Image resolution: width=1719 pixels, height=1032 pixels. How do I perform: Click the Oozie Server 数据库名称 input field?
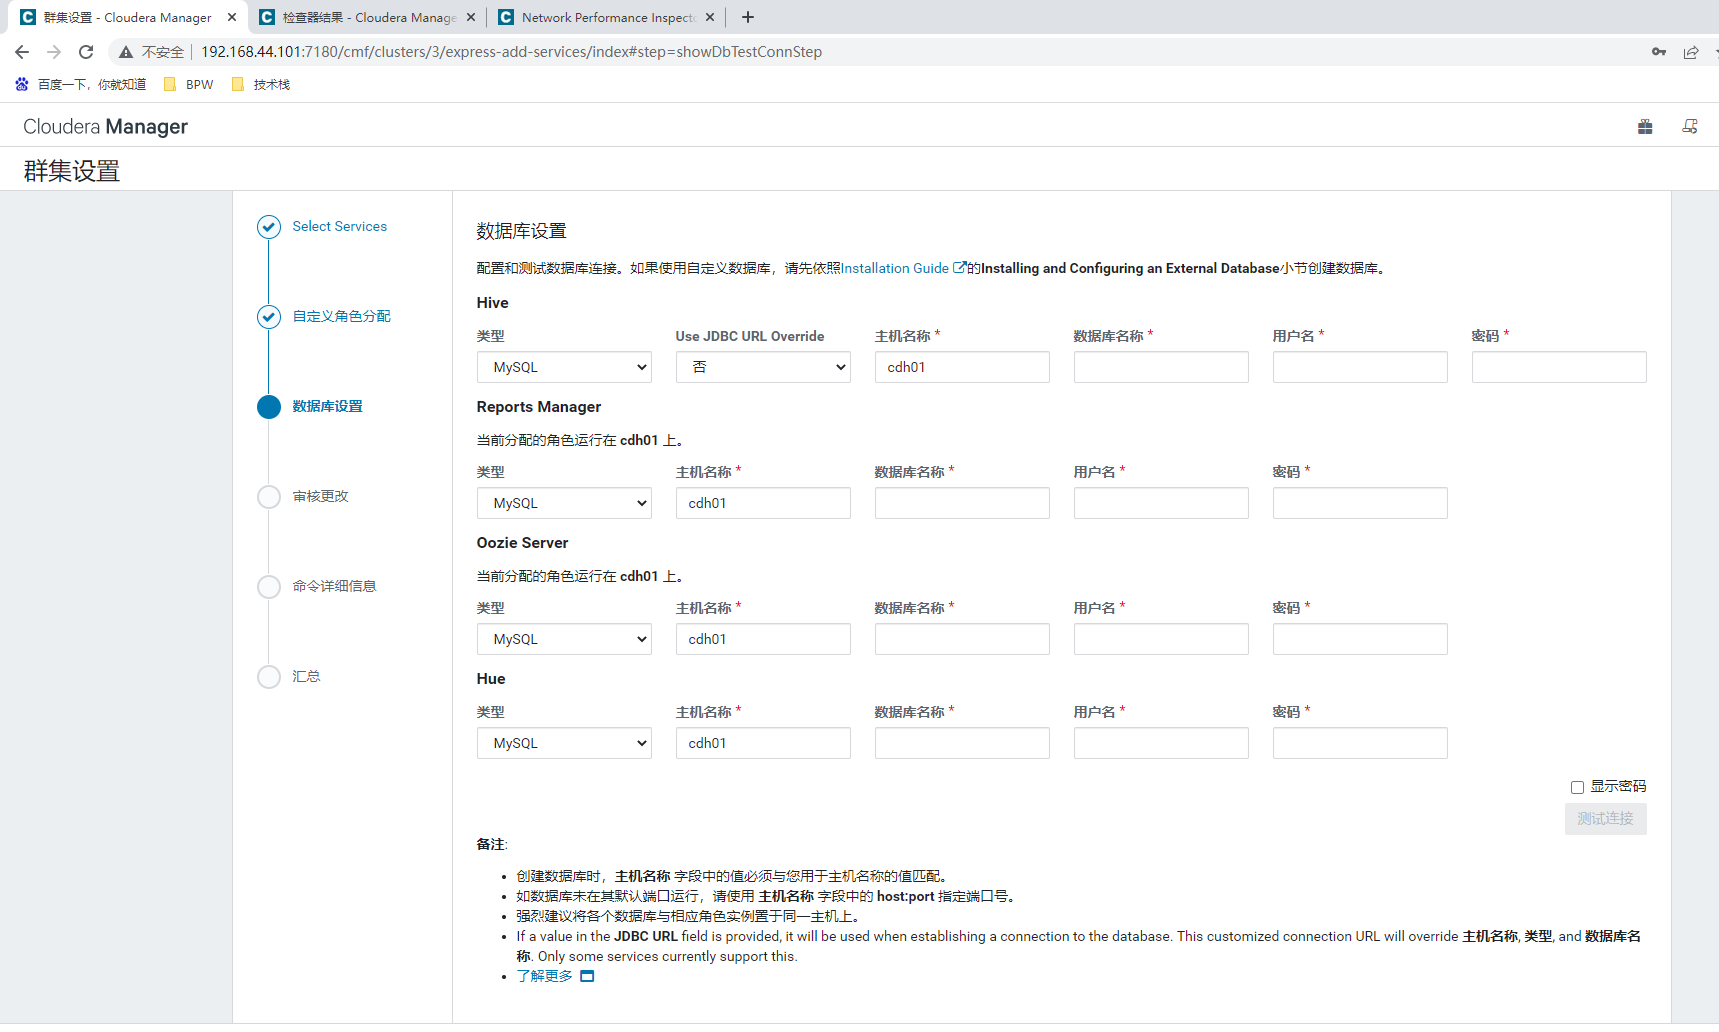coord(961,638)
